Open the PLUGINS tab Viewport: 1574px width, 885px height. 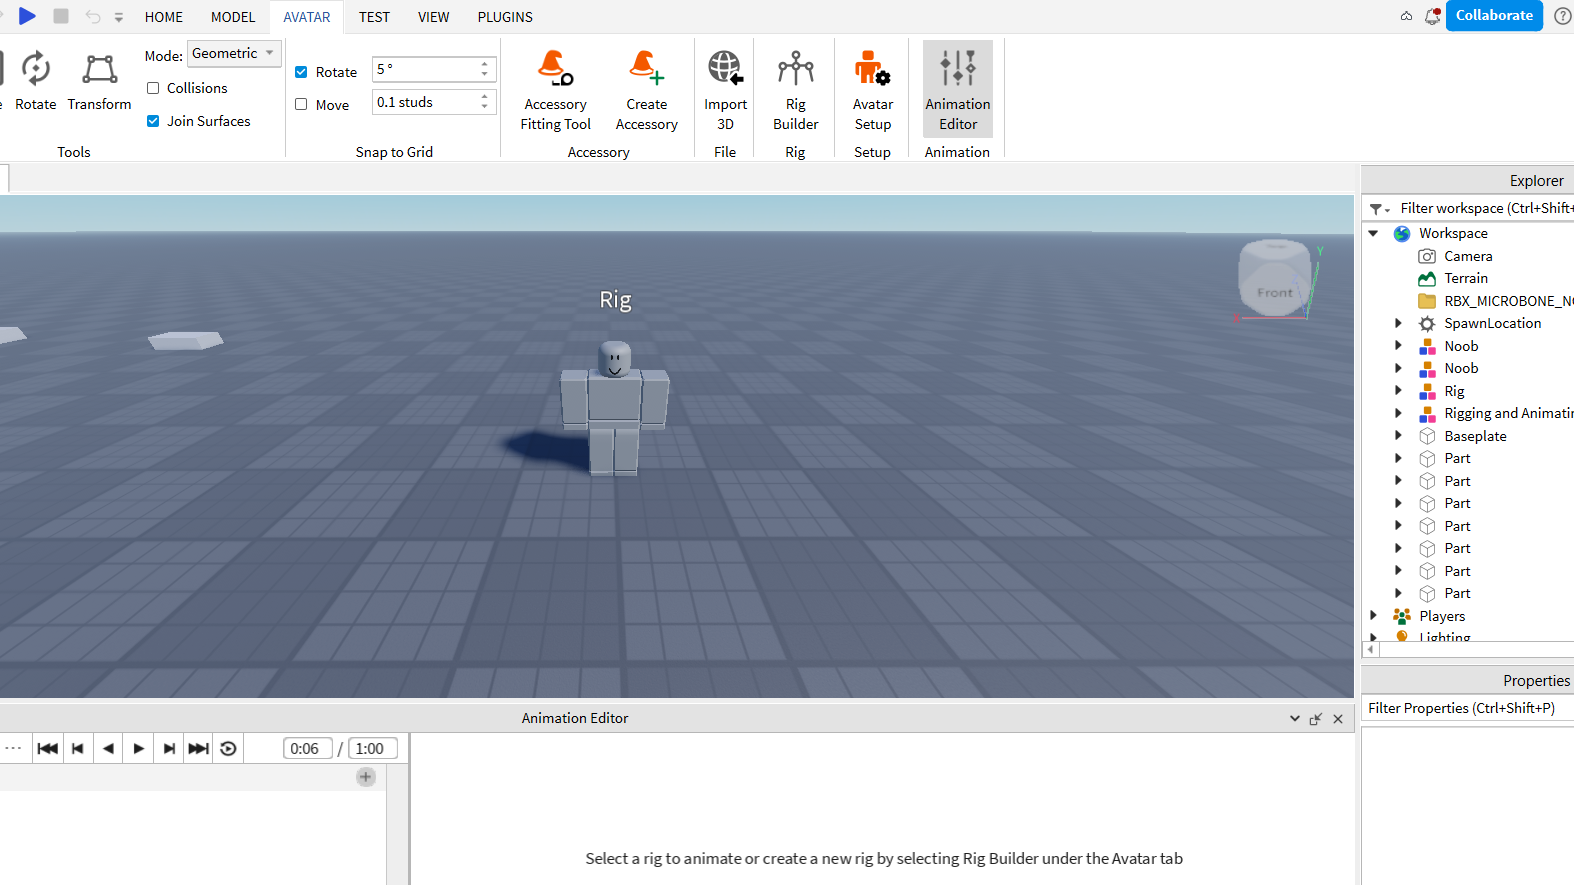point(505,17)
